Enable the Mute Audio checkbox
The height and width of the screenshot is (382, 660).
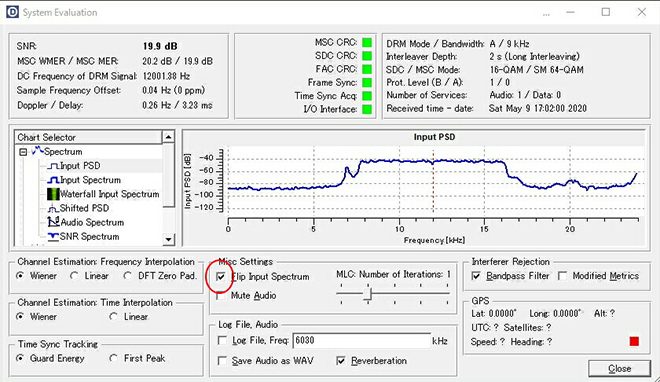click(x=221, y=296)
